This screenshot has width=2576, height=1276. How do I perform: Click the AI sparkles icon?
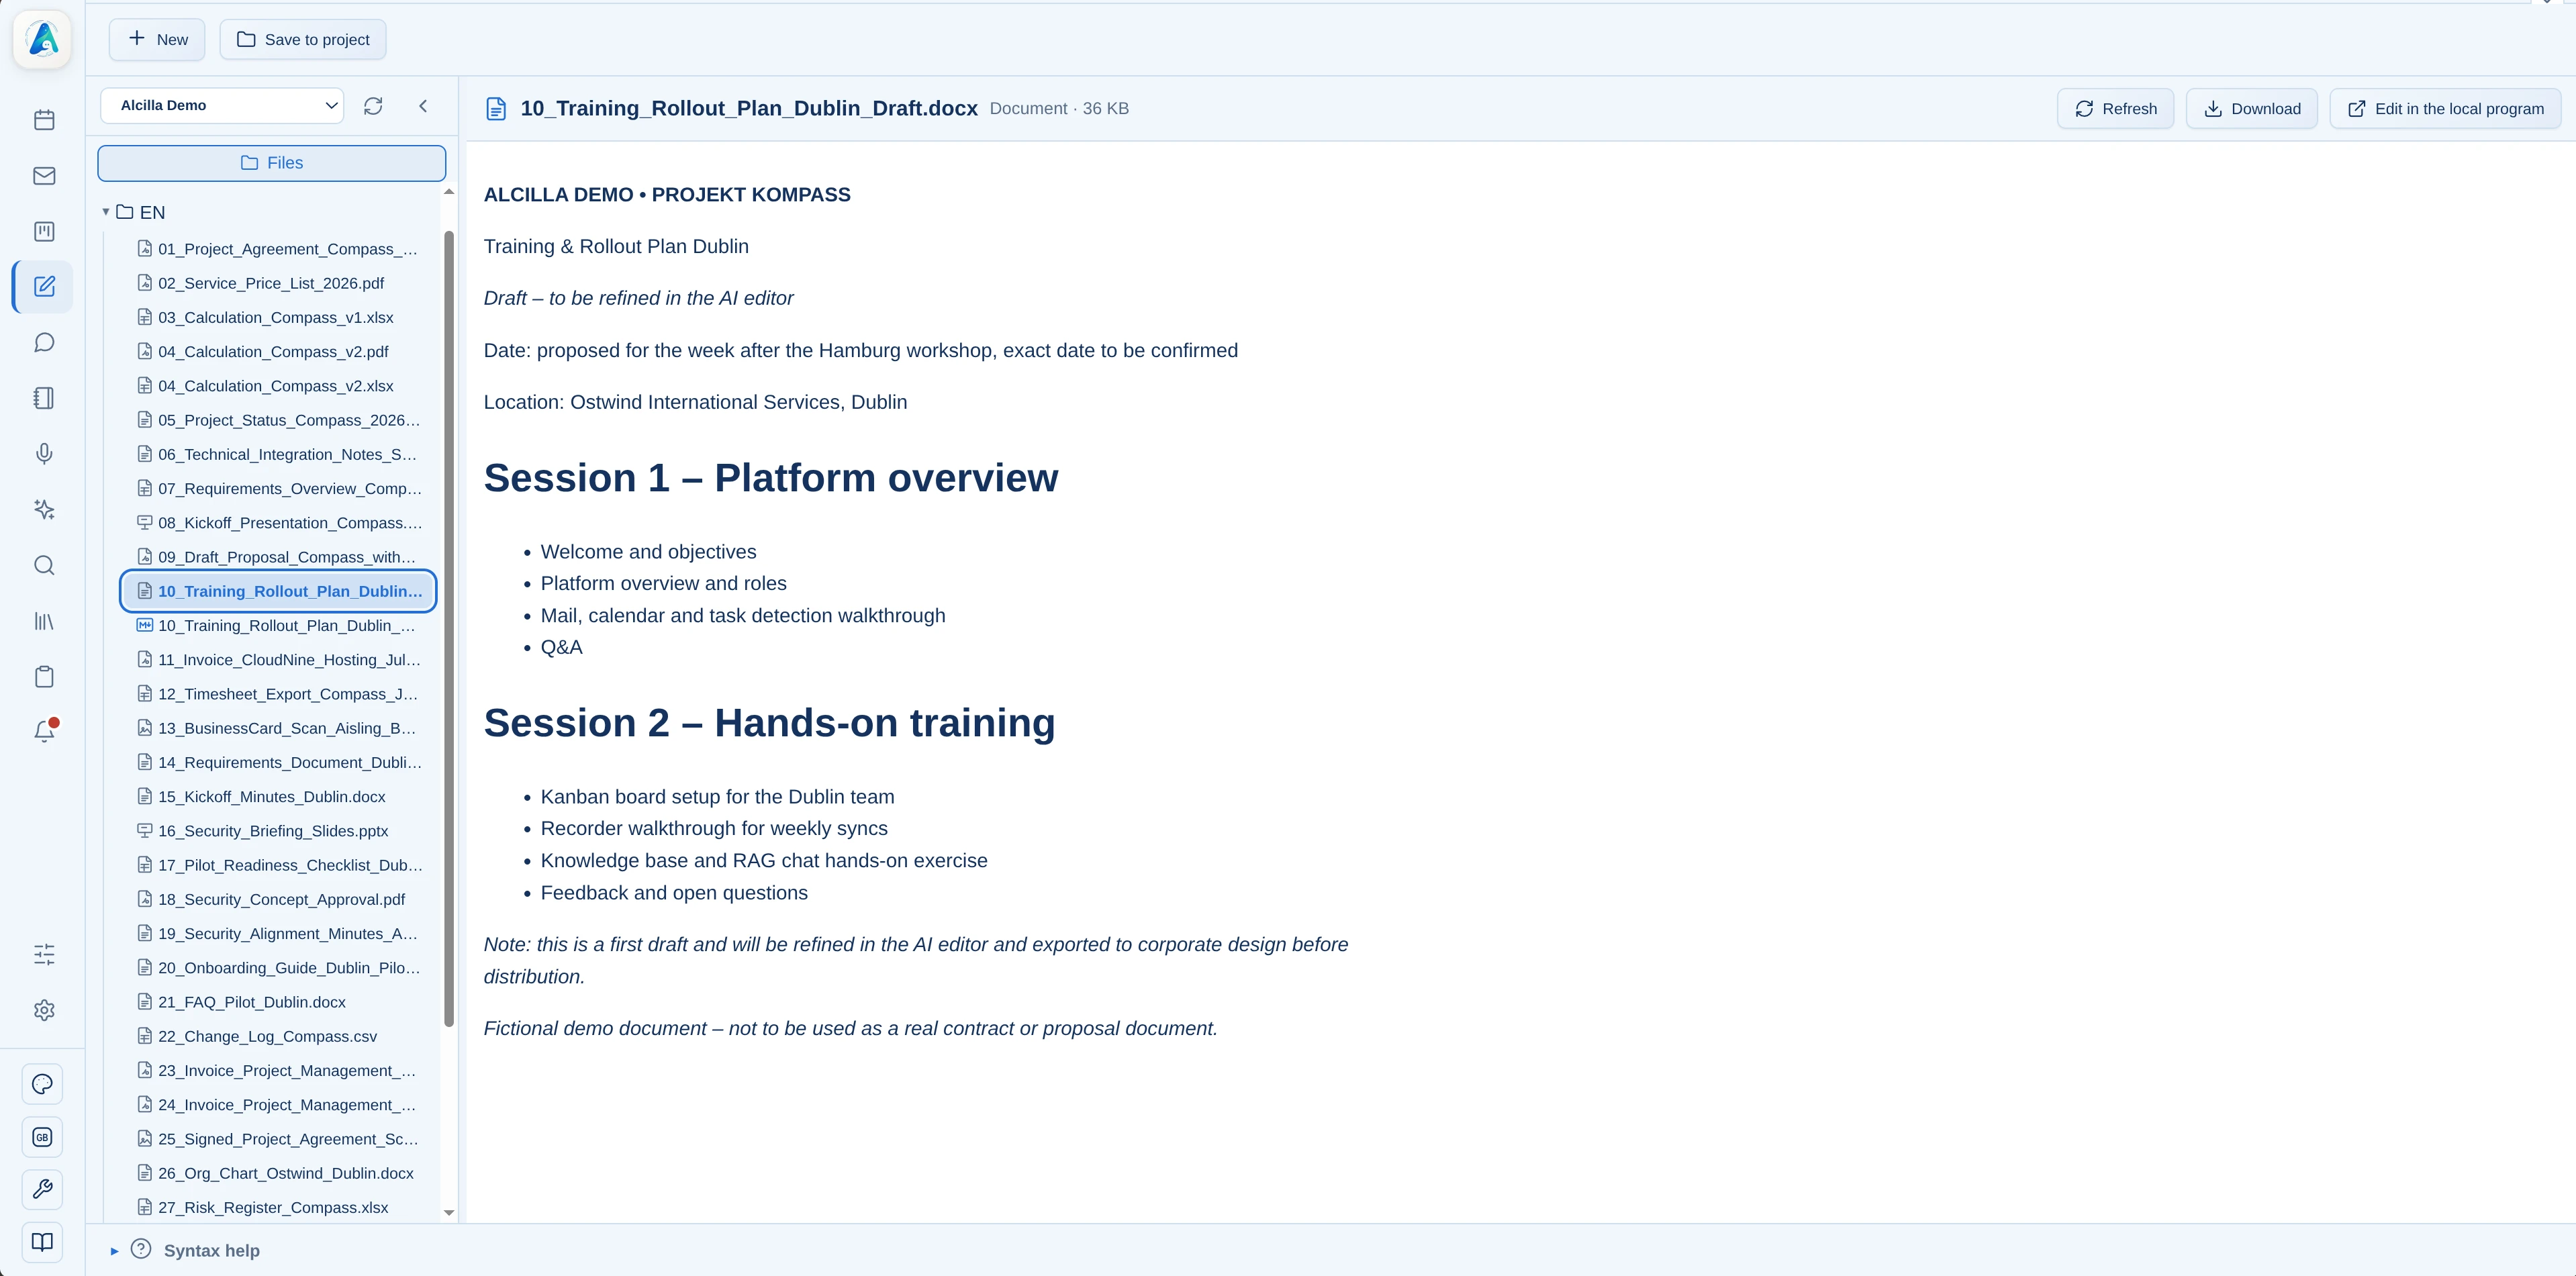(44, 510)
